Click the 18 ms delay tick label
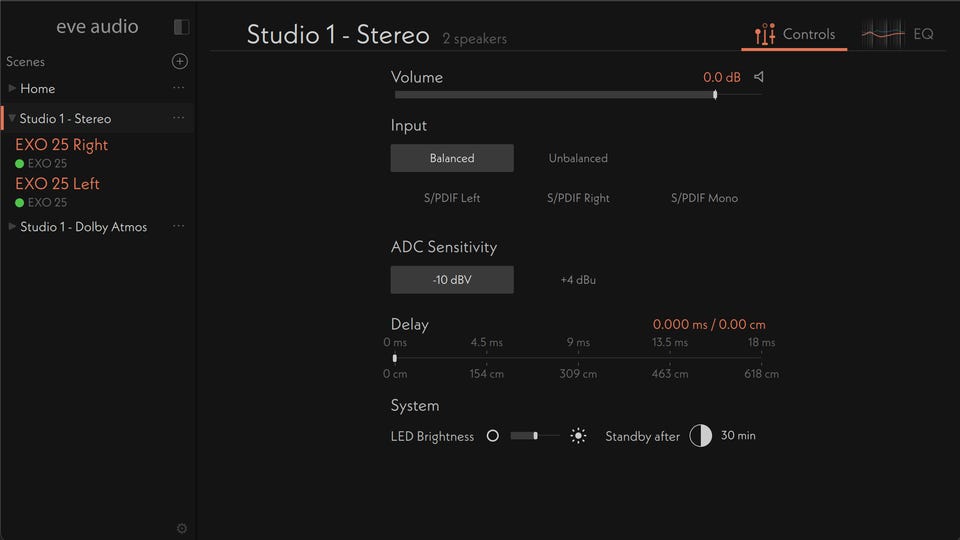This screenshot has width=960, height=540. point(762,342)
